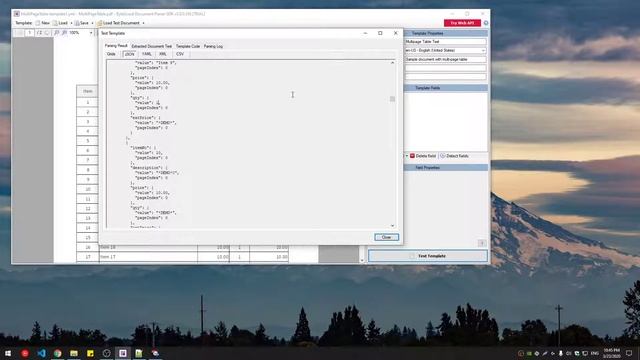This screenshot has height=360, width=640.
Task: Create a new template with the New button
Action: coord(42,23)
